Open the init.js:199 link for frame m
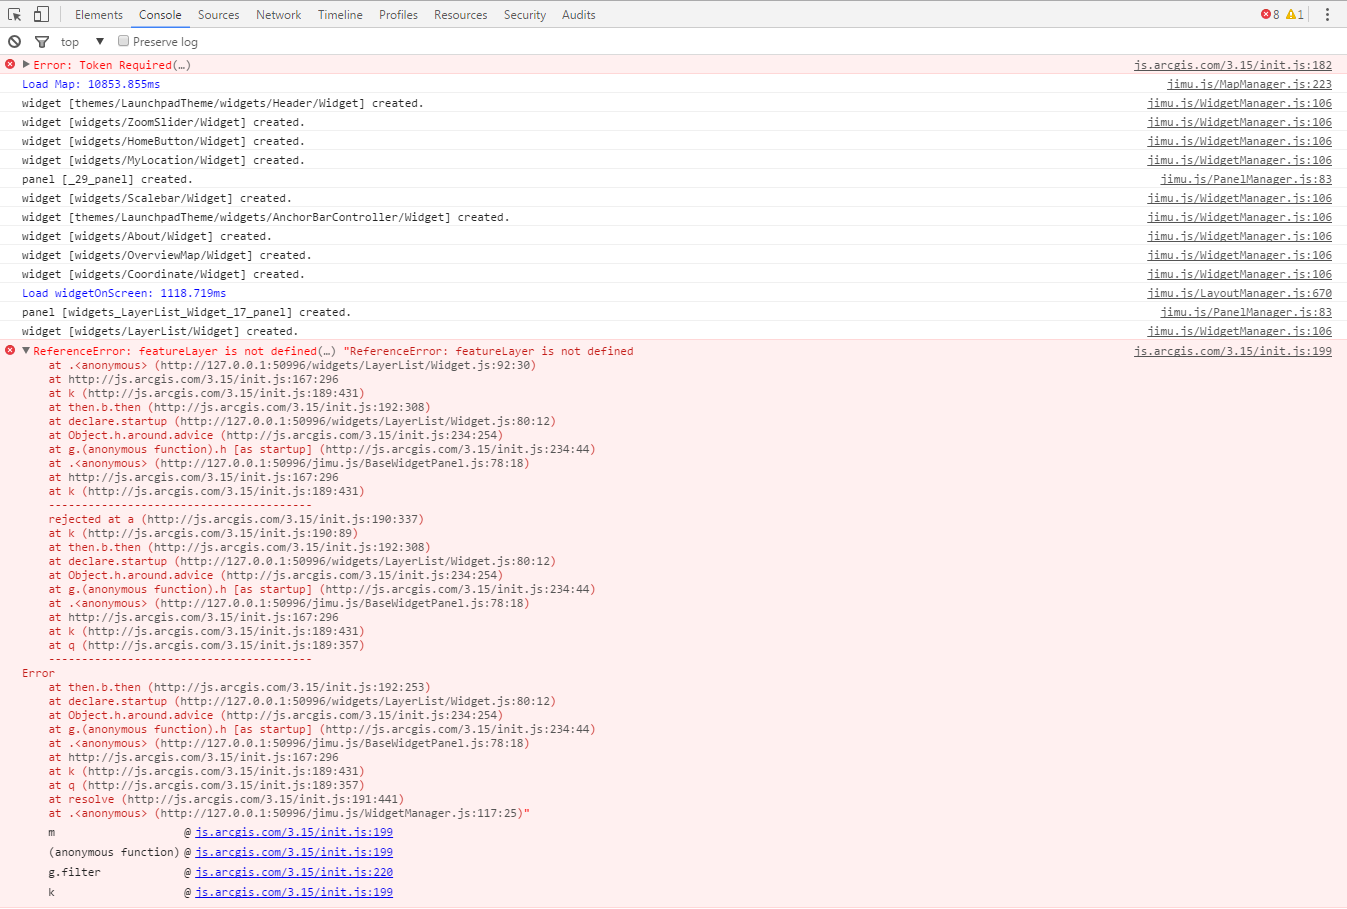1347x909 pixels. 294,832
